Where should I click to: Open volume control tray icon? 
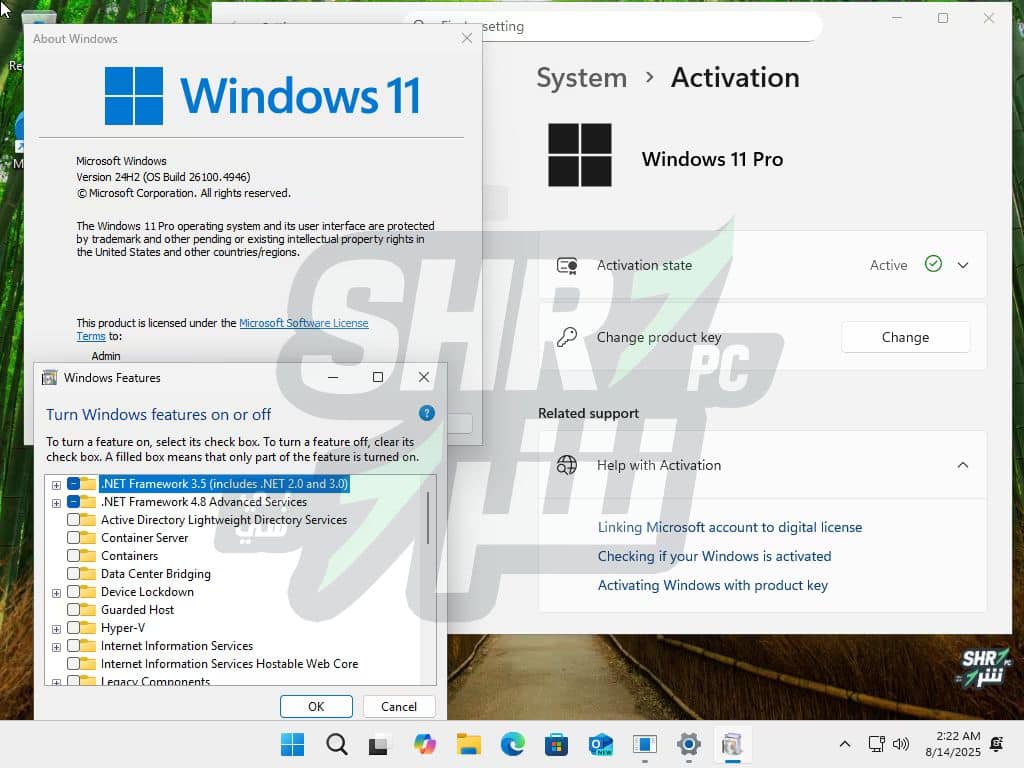901,744
